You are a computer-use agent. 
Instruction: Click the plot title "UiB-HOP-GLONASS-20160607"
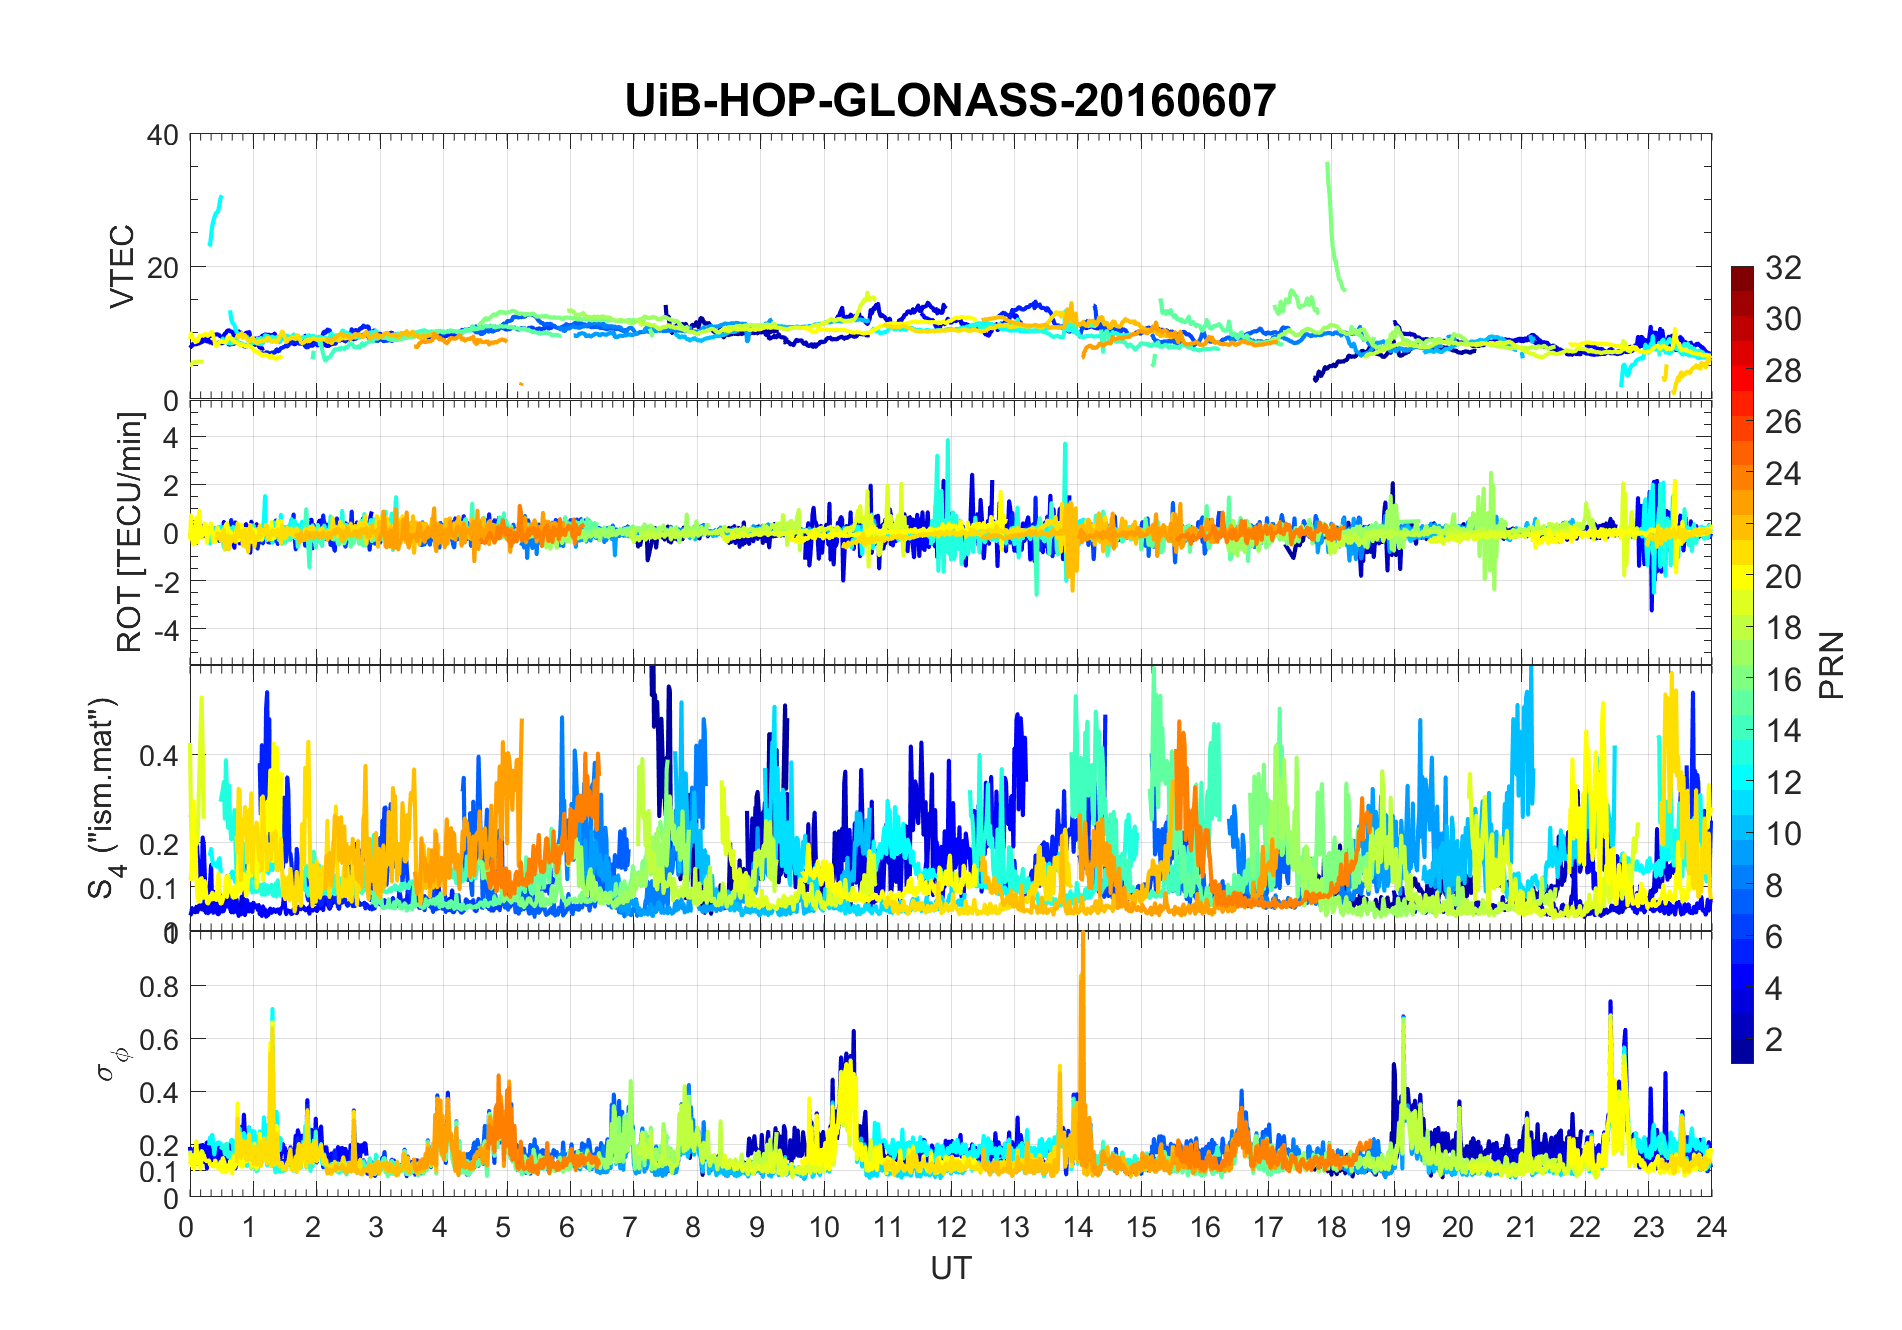(950, 101)
